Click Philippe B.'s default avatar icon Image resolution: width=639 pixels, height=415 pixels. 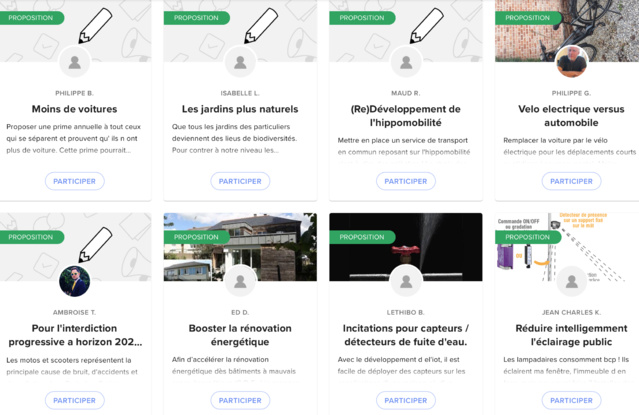click(75, 62)
